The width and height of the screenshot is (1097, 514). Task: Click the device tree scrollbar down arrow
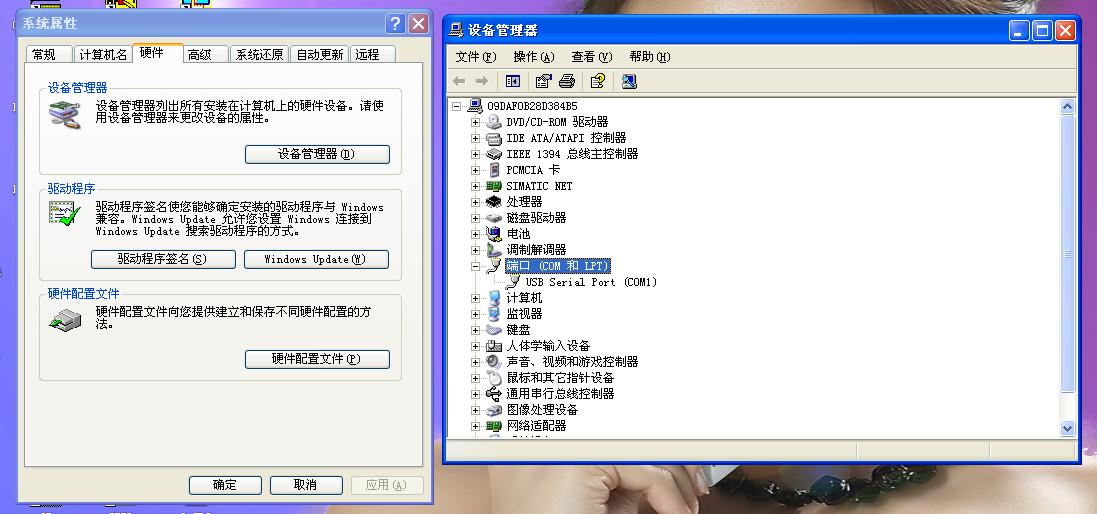[1067, 428]
